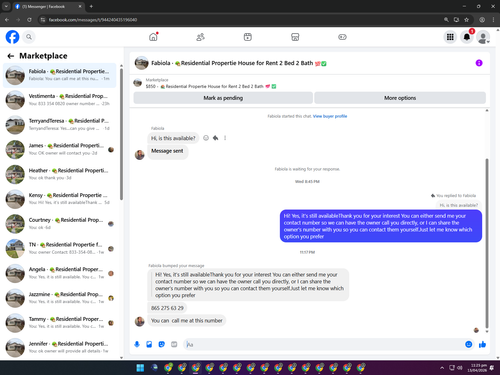Choose a GIF in the composer

tap(174, 344)
